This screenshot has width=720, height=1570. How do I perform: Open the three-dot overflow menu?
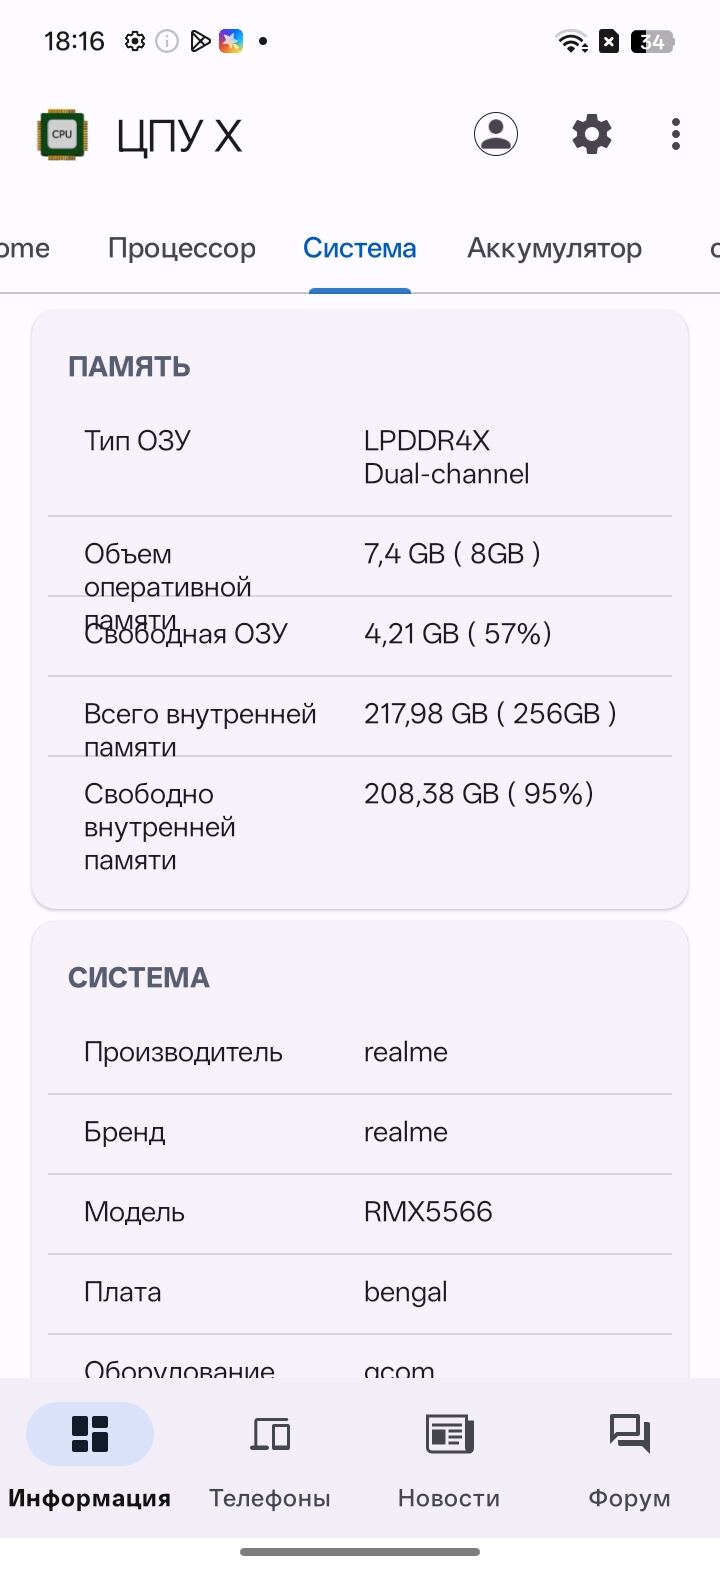[x=676, y=134]
